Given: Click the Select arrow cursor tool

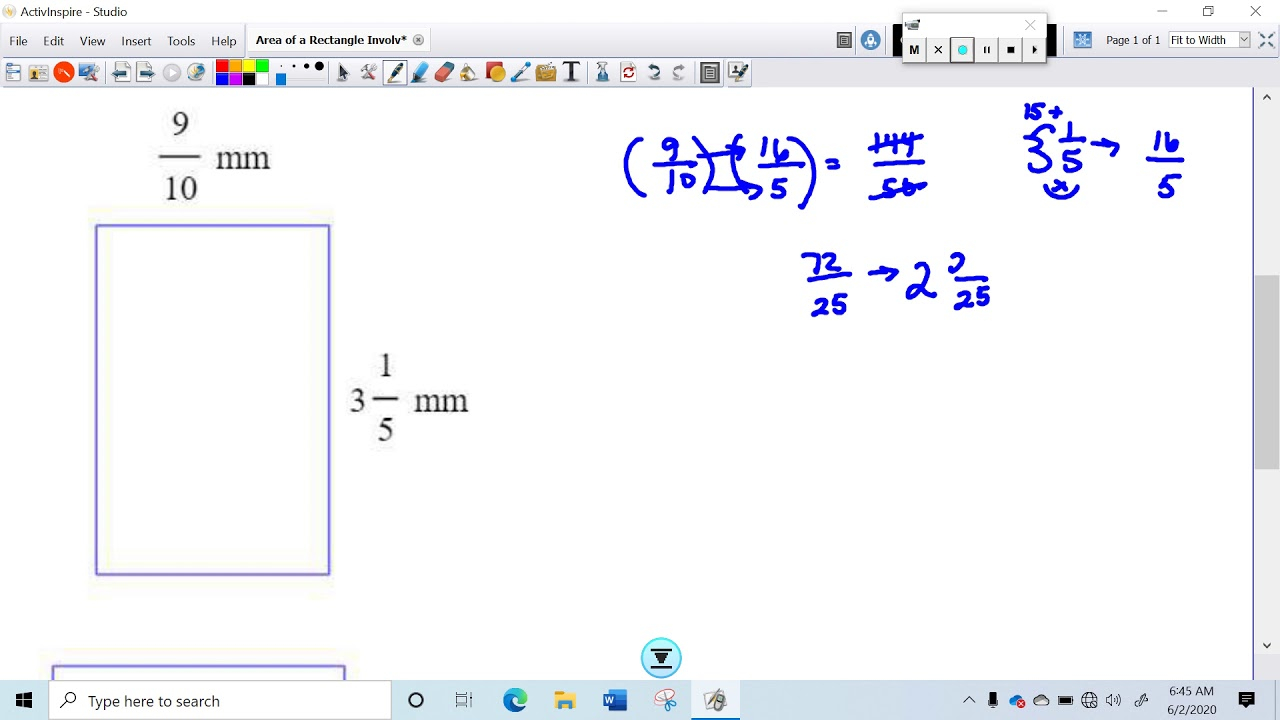Looking at the screenshot, I should pos(343,72).
